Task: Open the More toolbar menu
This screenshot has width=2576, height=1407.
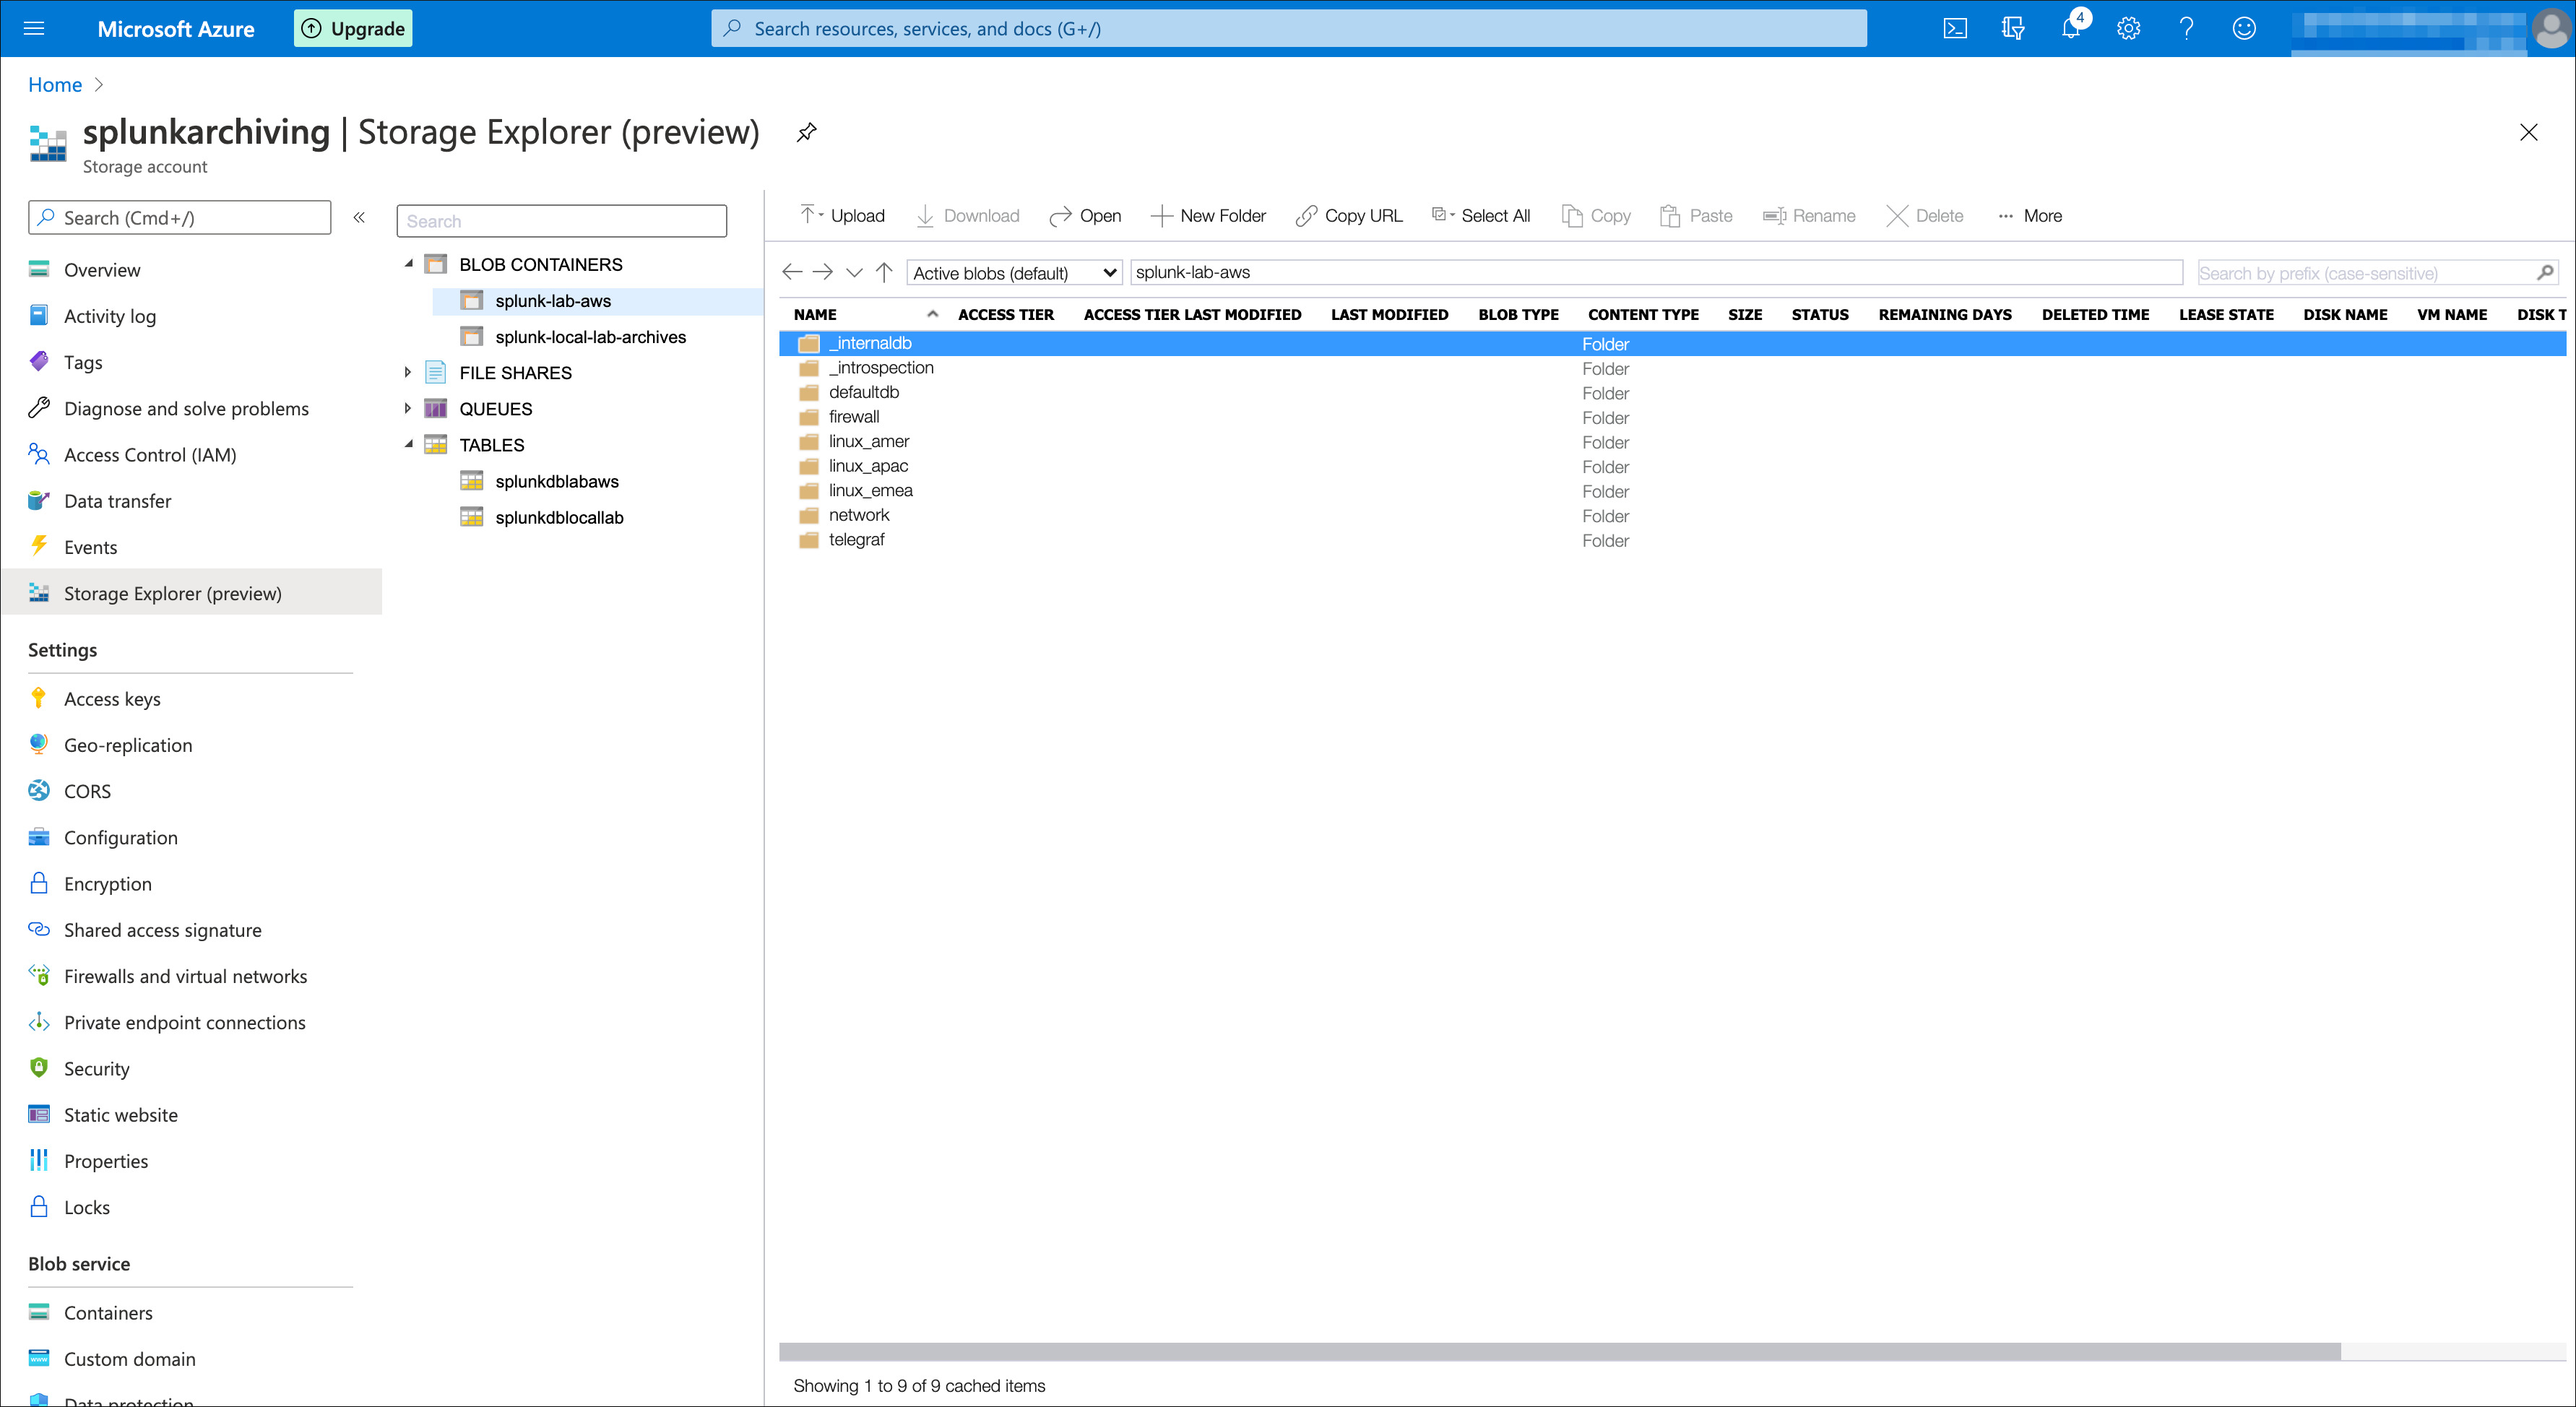Action: [2030, 215]
